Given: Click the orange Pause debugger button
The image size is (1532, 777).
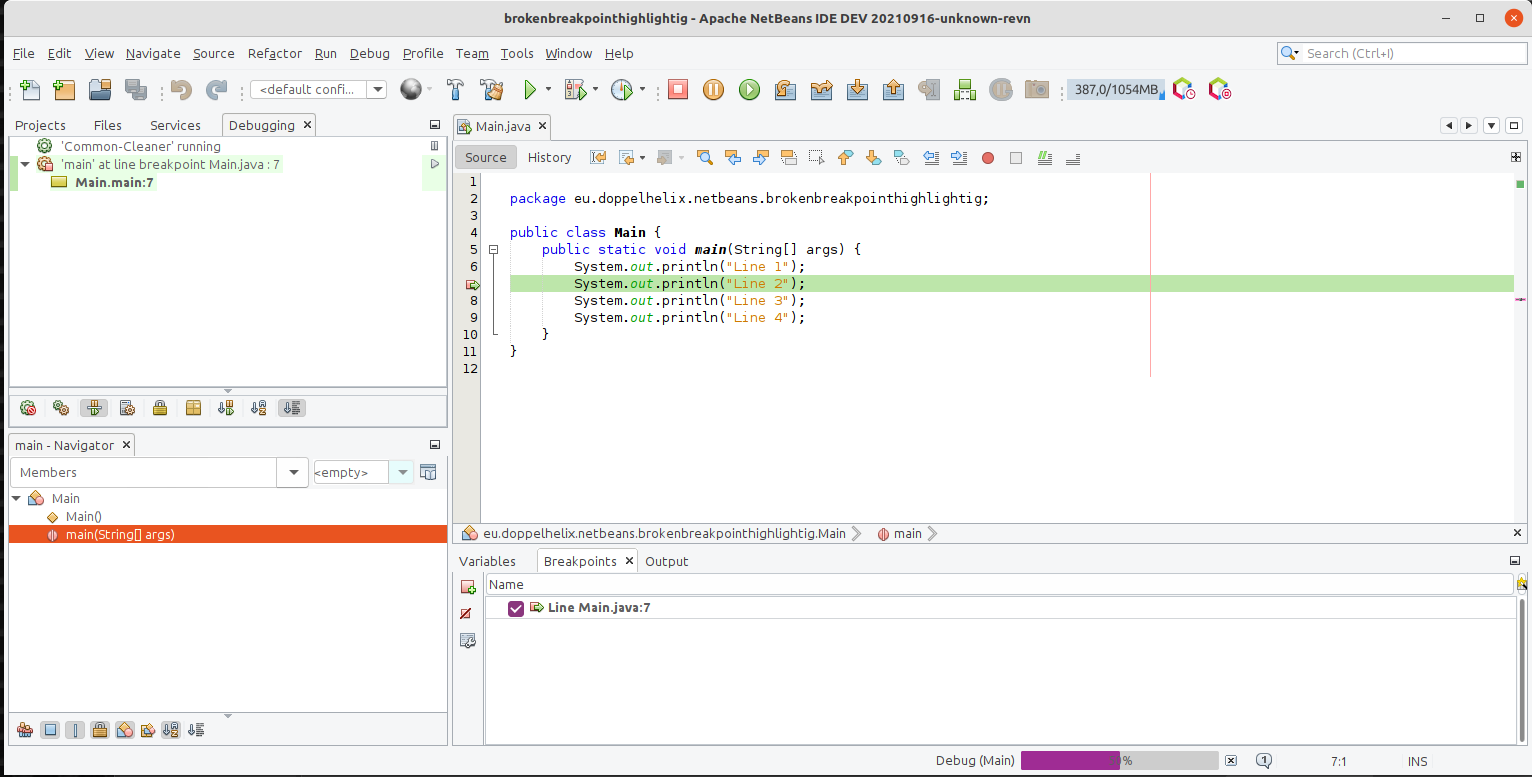Looking at the screenshot, I should pos(713,90).
